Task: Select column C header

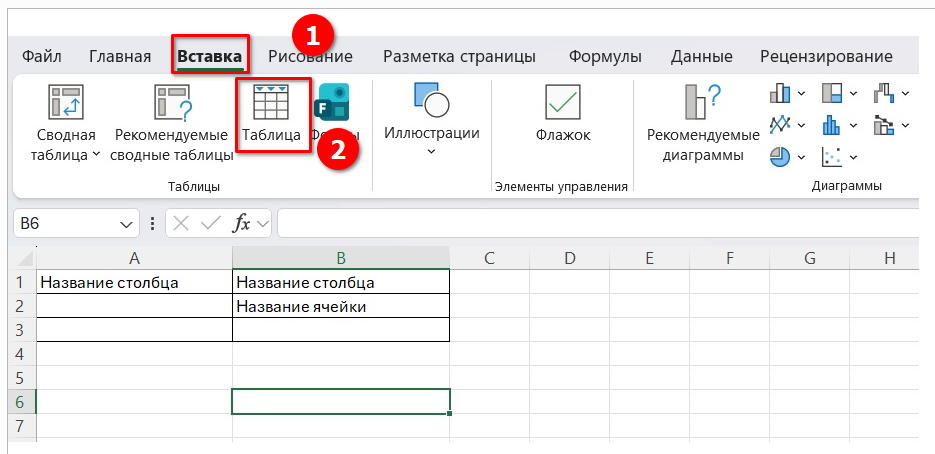Action: pos(490,258)
